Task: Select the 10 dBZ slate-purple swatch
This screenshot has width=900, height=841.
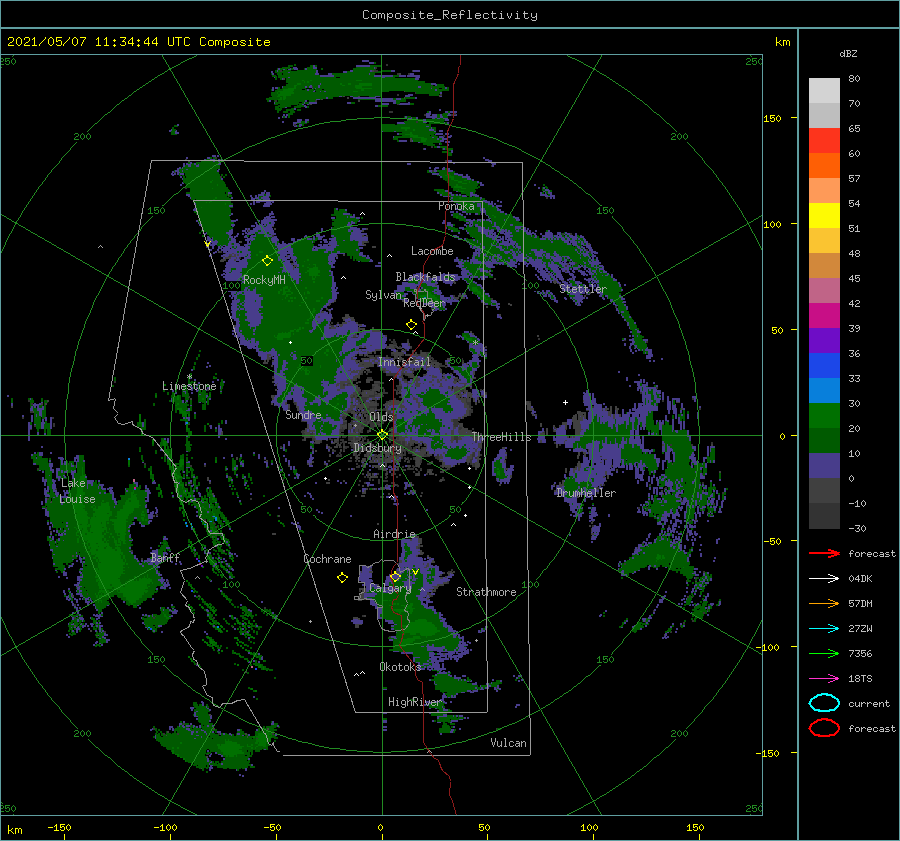Action: click(x=824, y=466)
